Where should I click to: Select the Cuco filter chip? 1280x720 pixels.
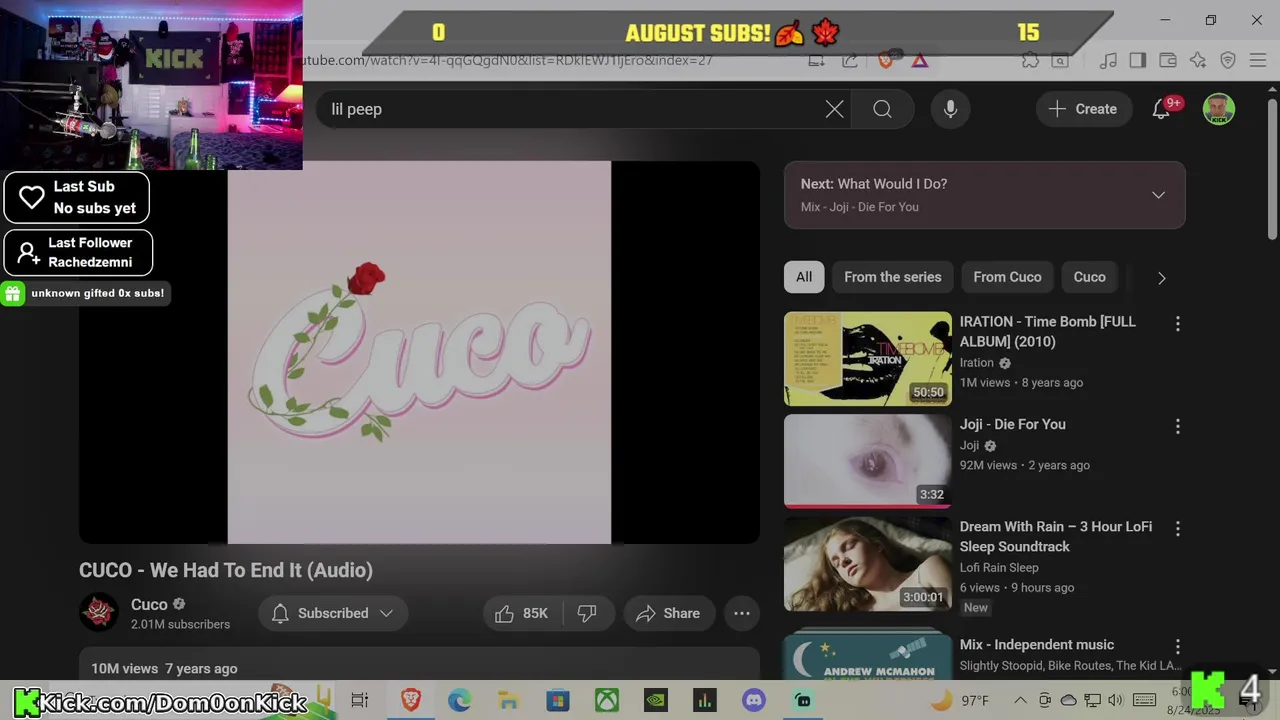pos(1090,277)
